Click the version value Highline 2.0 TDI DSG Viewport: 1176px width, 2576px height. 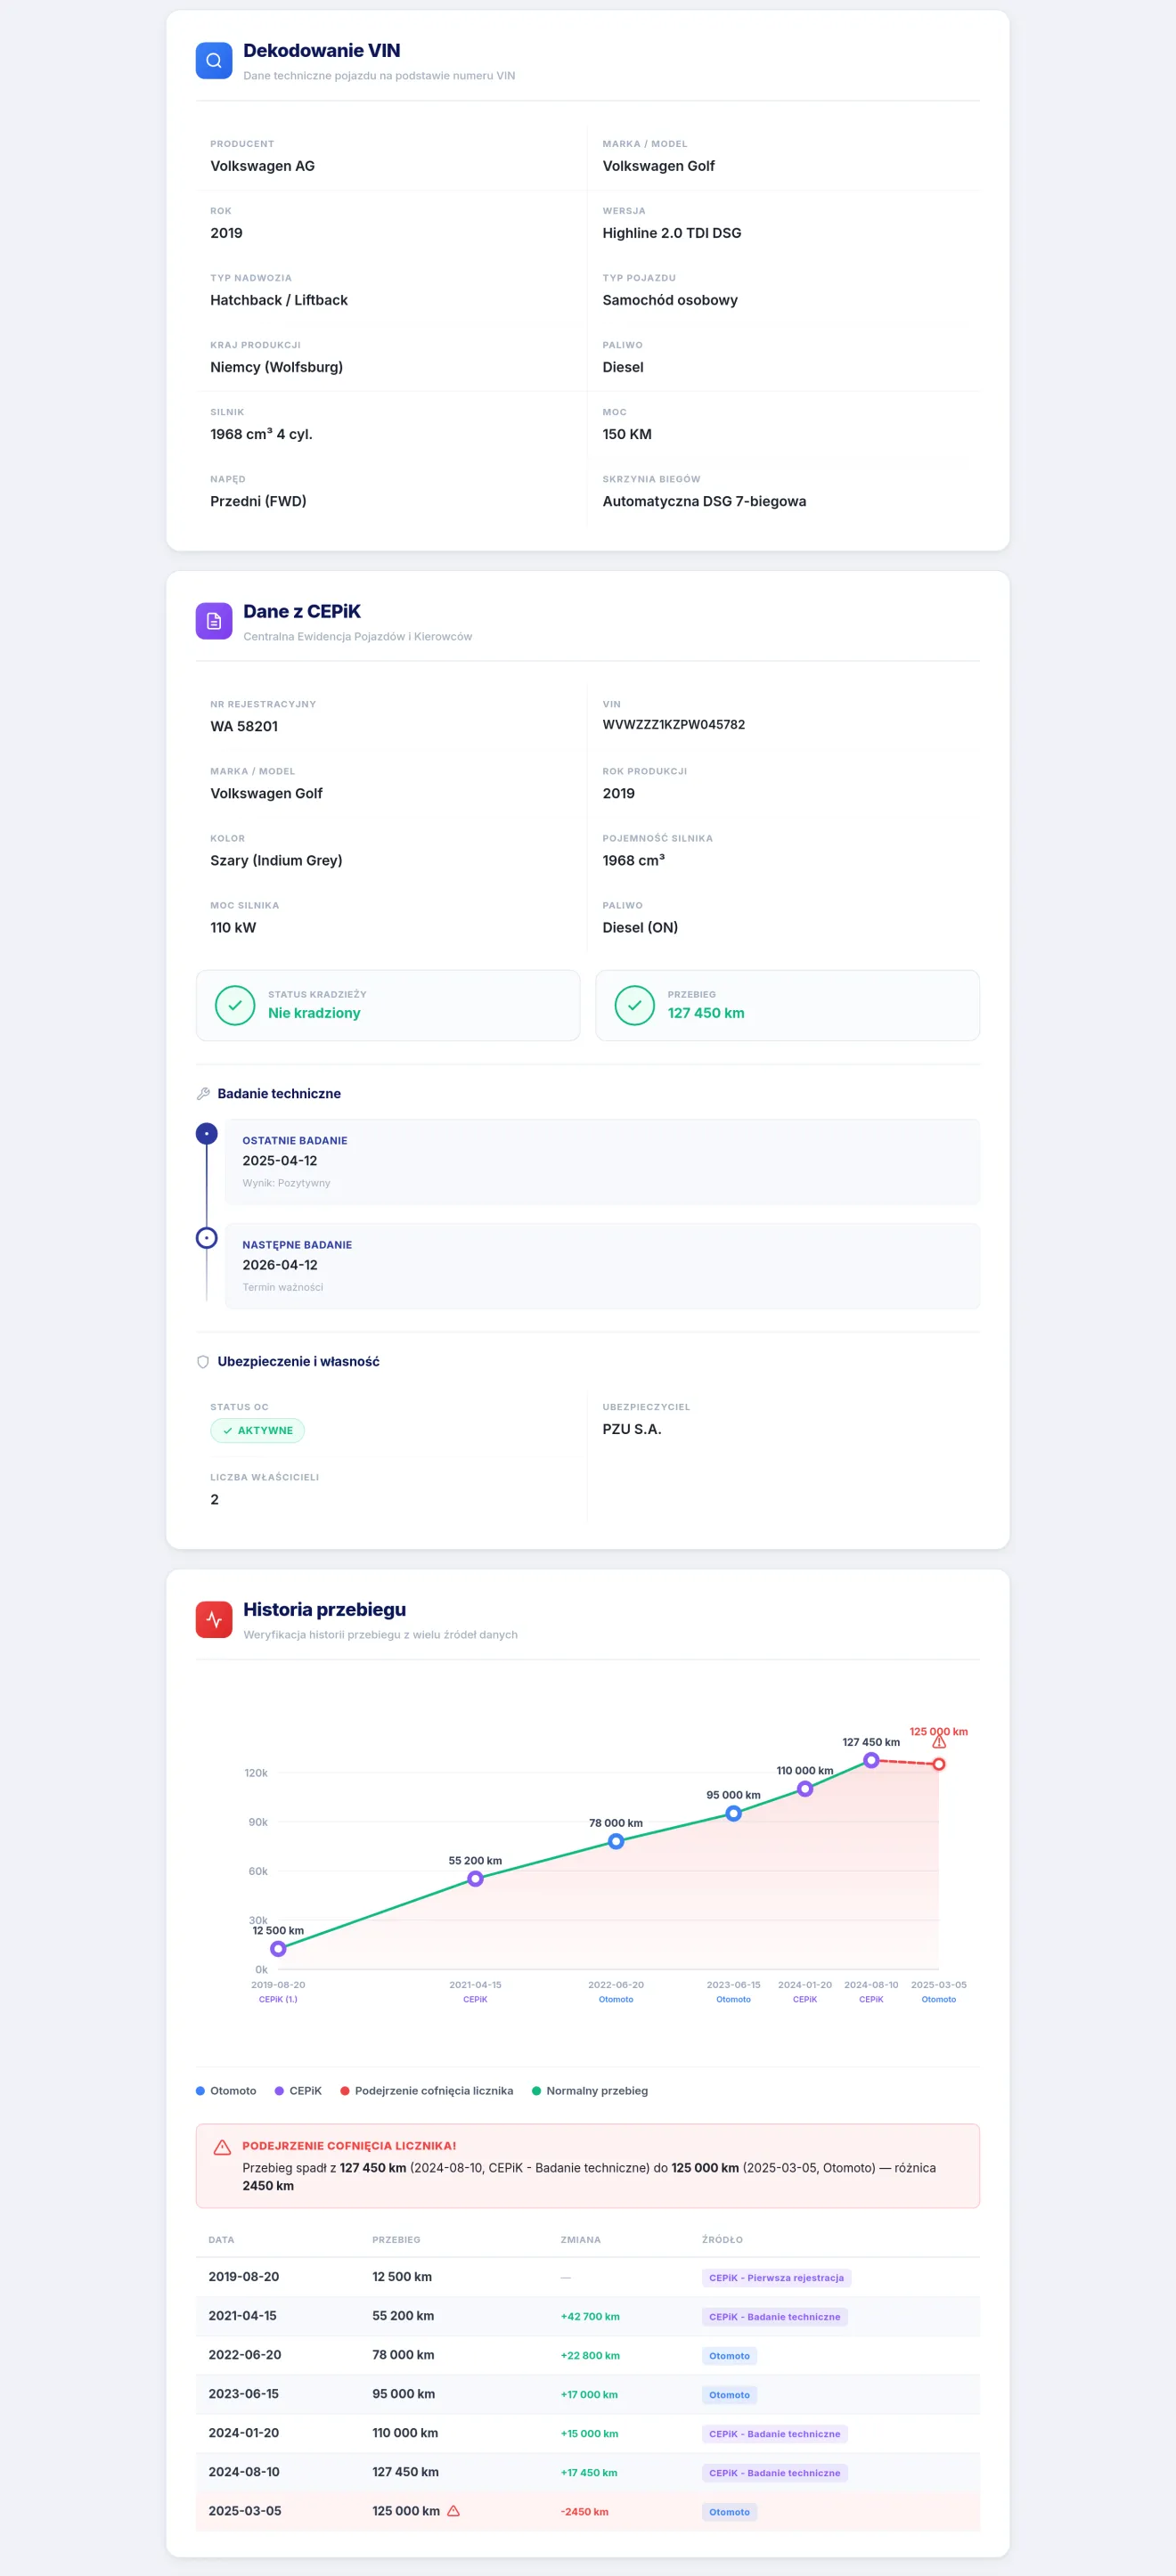(672, 233)
